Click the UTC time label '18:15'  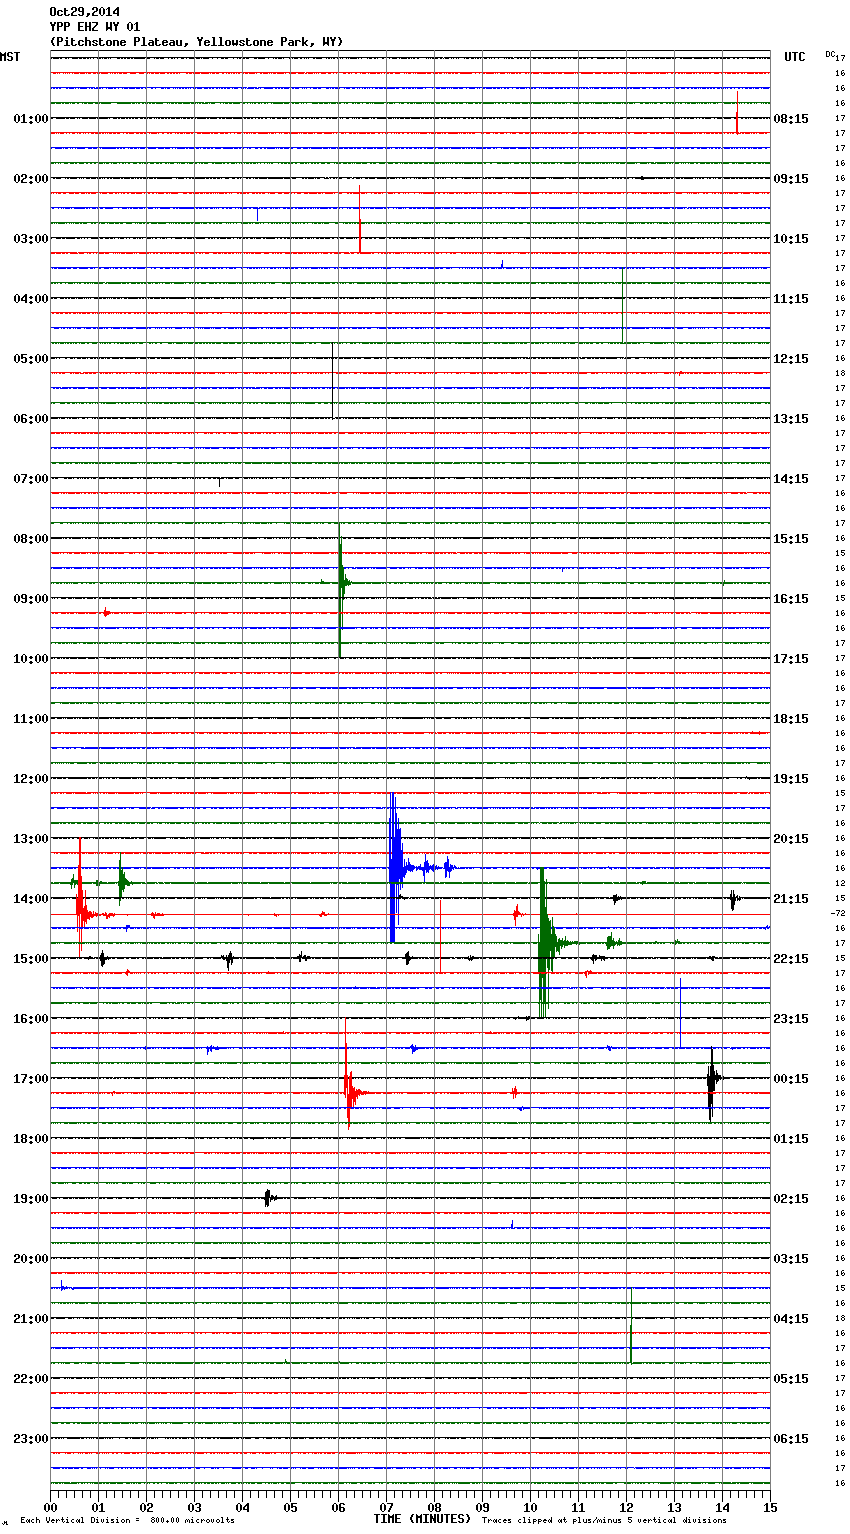click(x=791, y=719)
